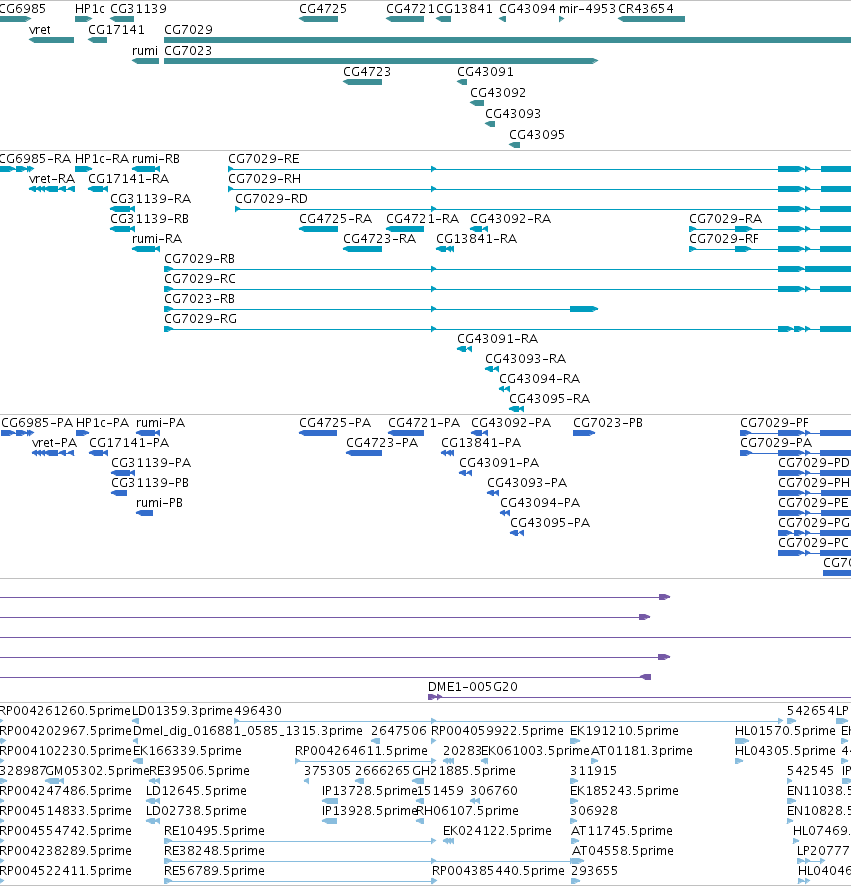This screenshot has width=851, height=886.
Task: Select the GH21885.5prime EST label
Action: coord(464,771)
